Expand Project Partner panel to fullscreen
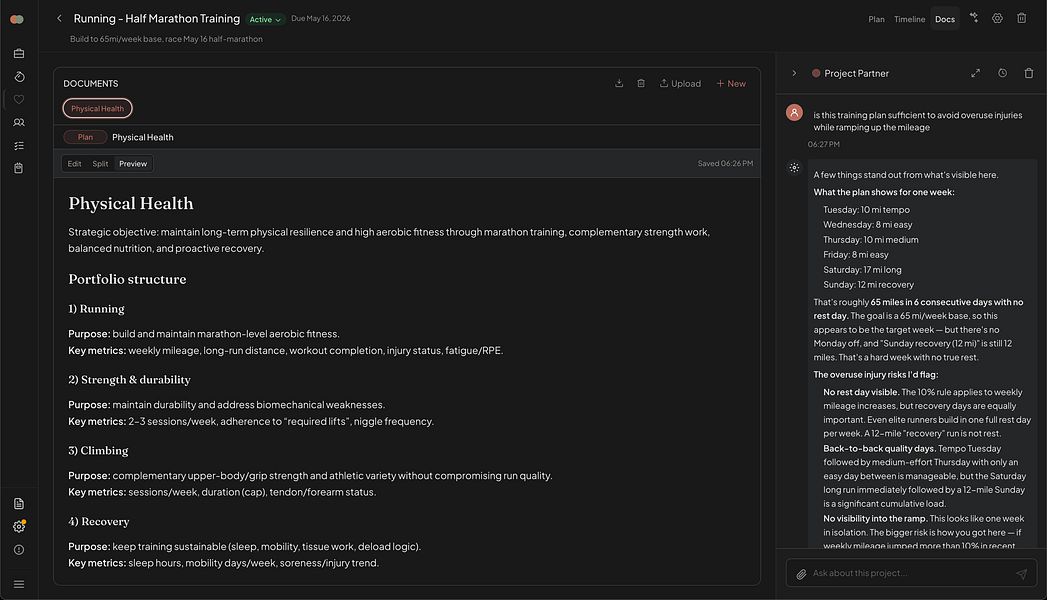1047x600 pixels. [x=976, y=73]
